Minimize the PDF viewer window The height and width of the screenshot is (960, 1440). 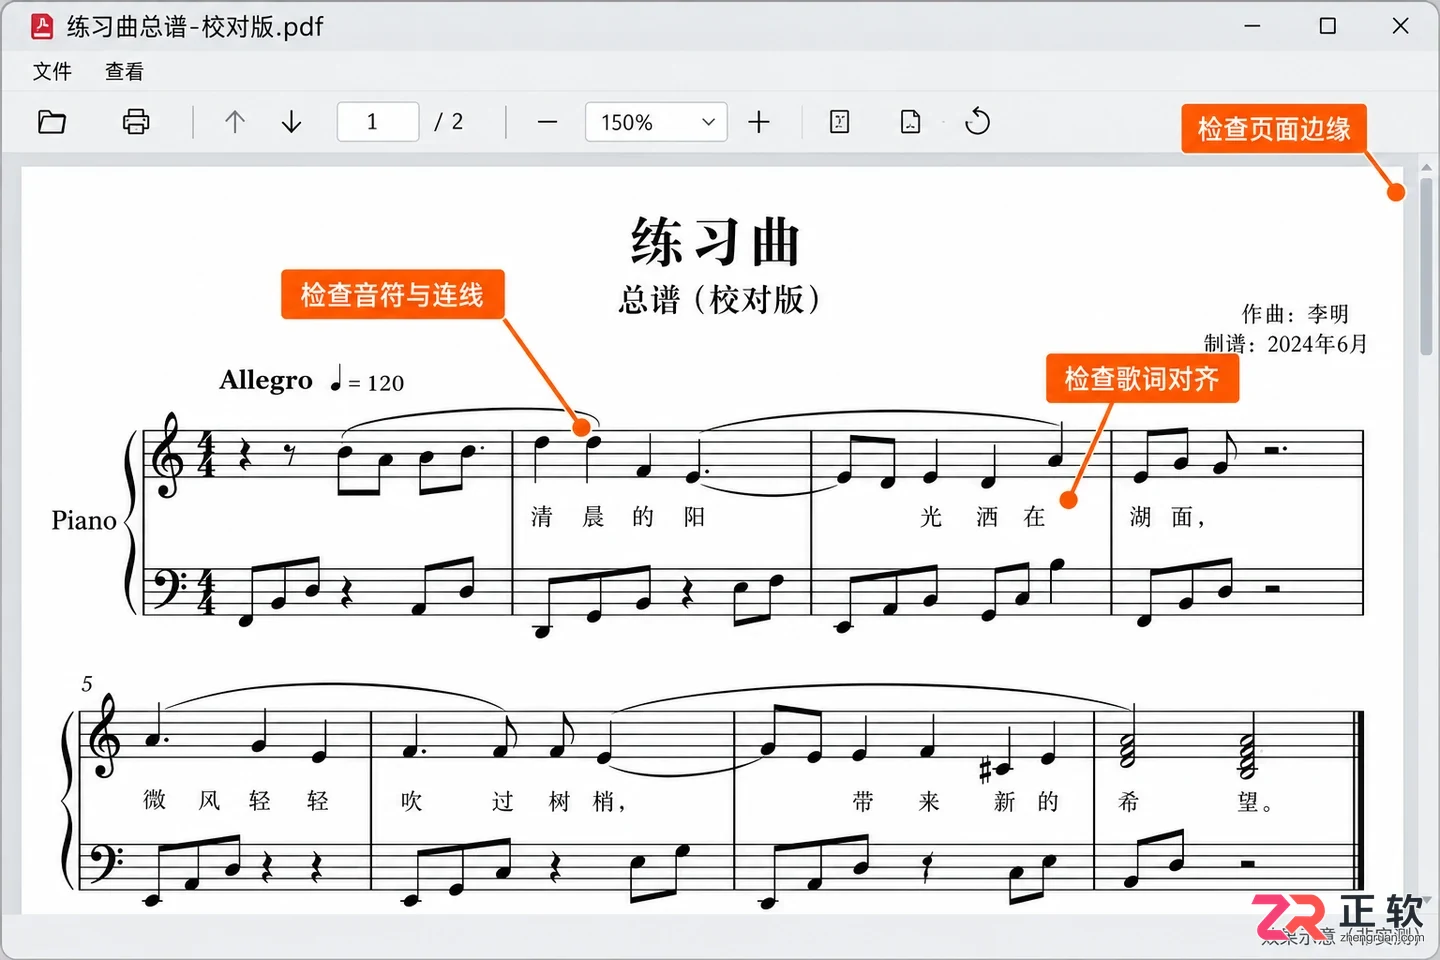1252,26
